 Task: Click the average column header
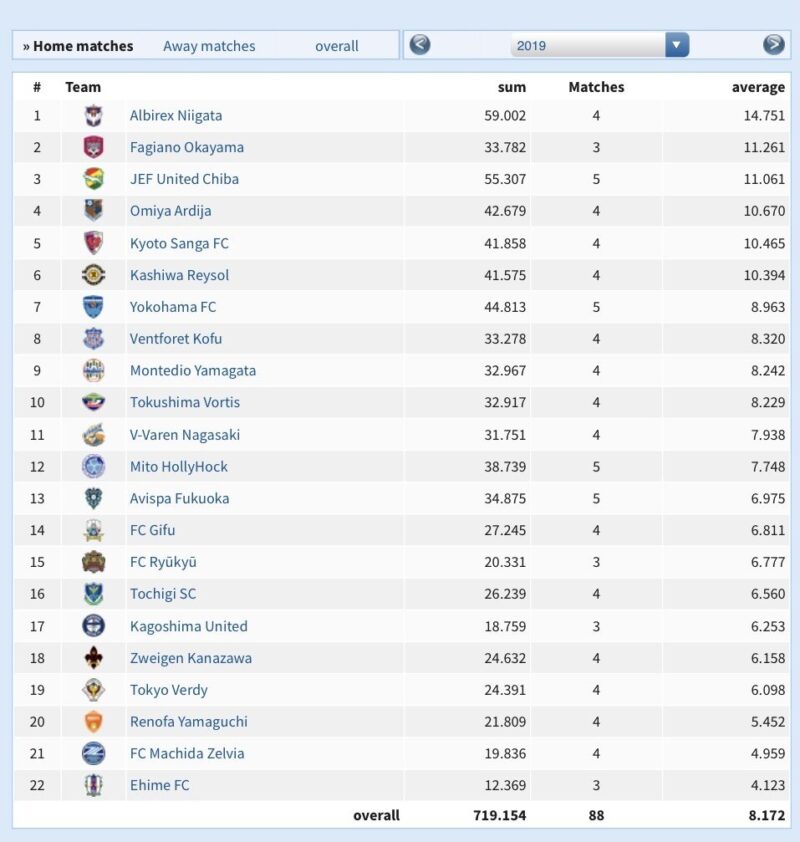click(758, 87)
